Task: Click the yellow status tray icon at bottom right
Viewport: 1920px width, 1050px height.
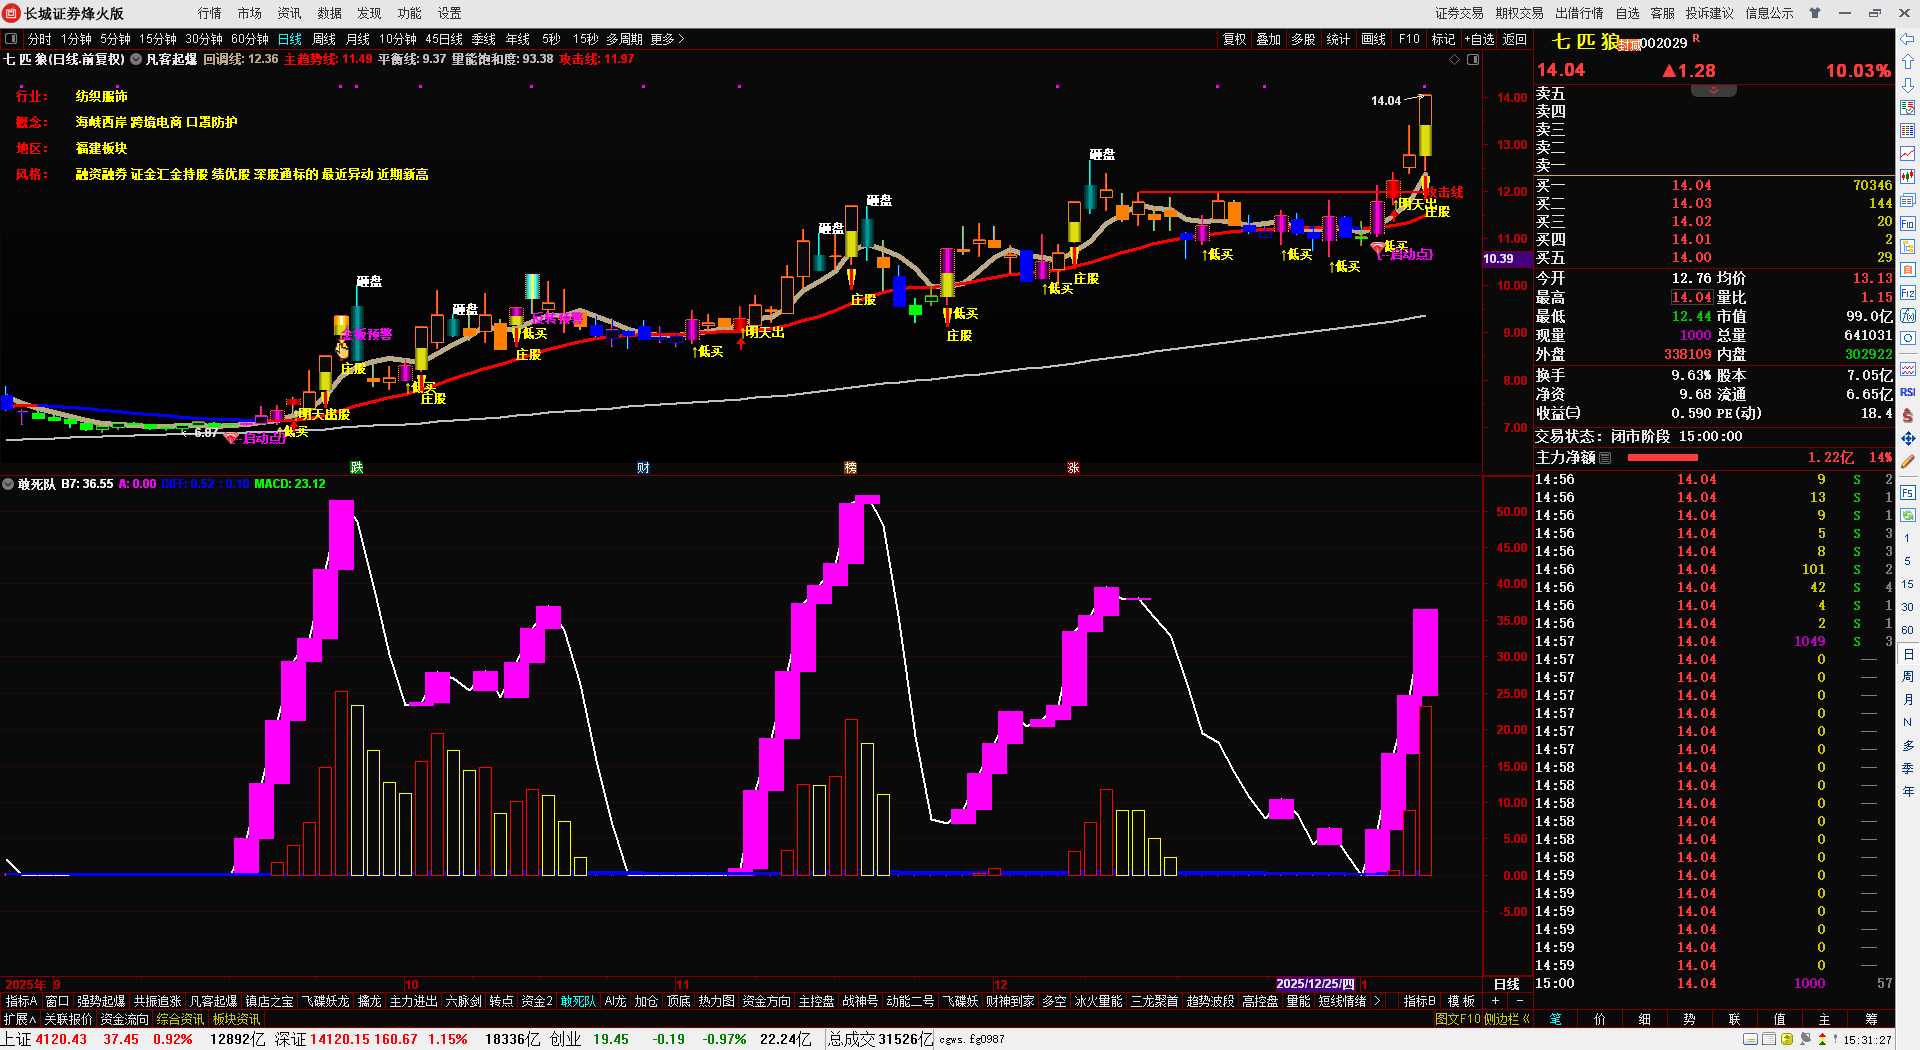Action: pos(1787,1040)
